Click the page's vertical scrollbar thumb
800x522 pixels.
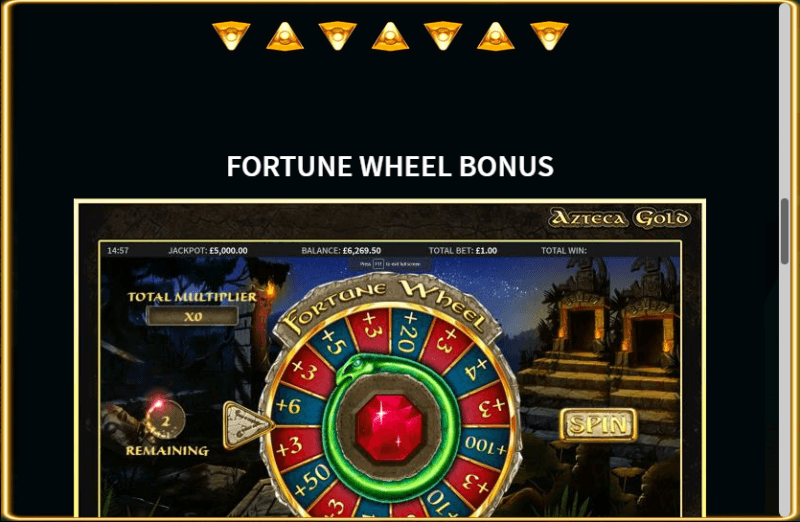[785, 231]
